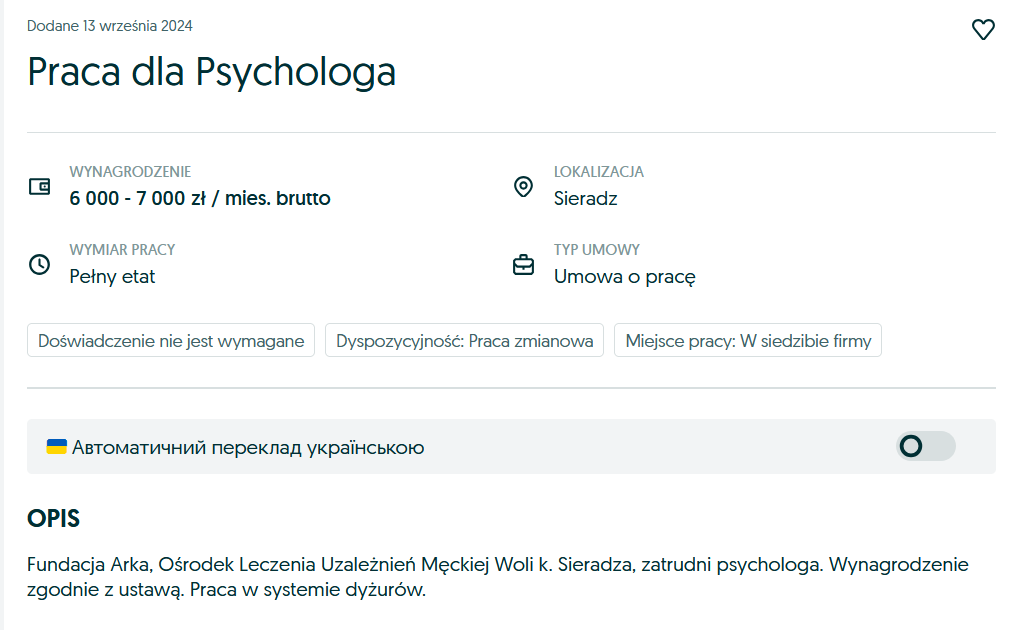Screen dimensions: 1009x630
Task: Click the 'Pełny etat' value
Action: pos(112,277)
